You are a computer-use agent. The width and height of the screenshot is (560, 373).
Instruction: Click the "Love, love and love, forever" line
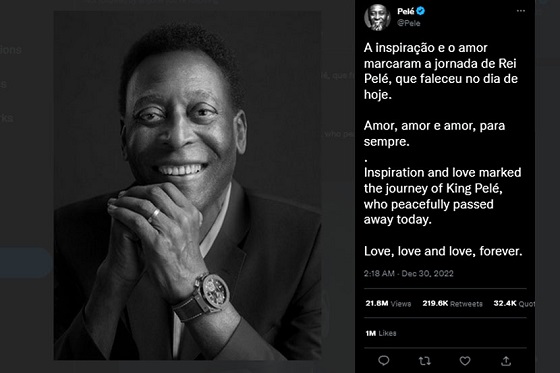click(443, 251)
